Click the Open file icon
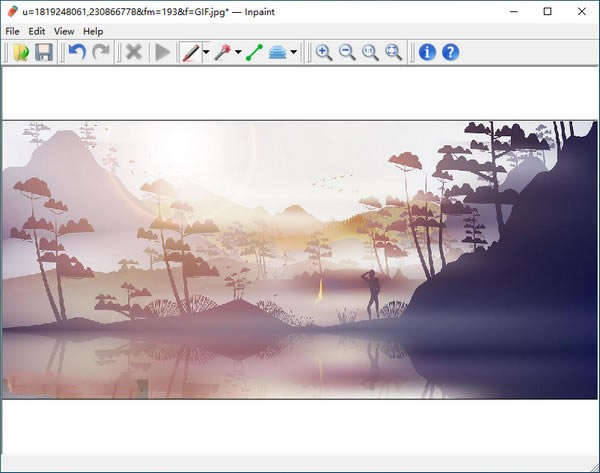This screenshot has height=473, width=600. click(x=20, y=52)
